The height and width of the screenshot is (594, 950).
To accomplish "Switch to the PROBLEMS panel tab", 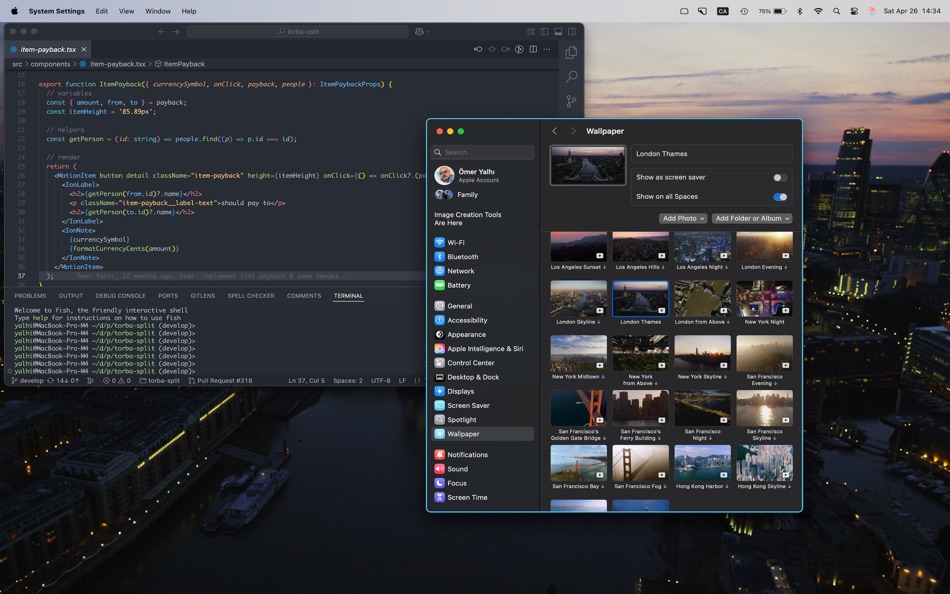I will point(30,296).
